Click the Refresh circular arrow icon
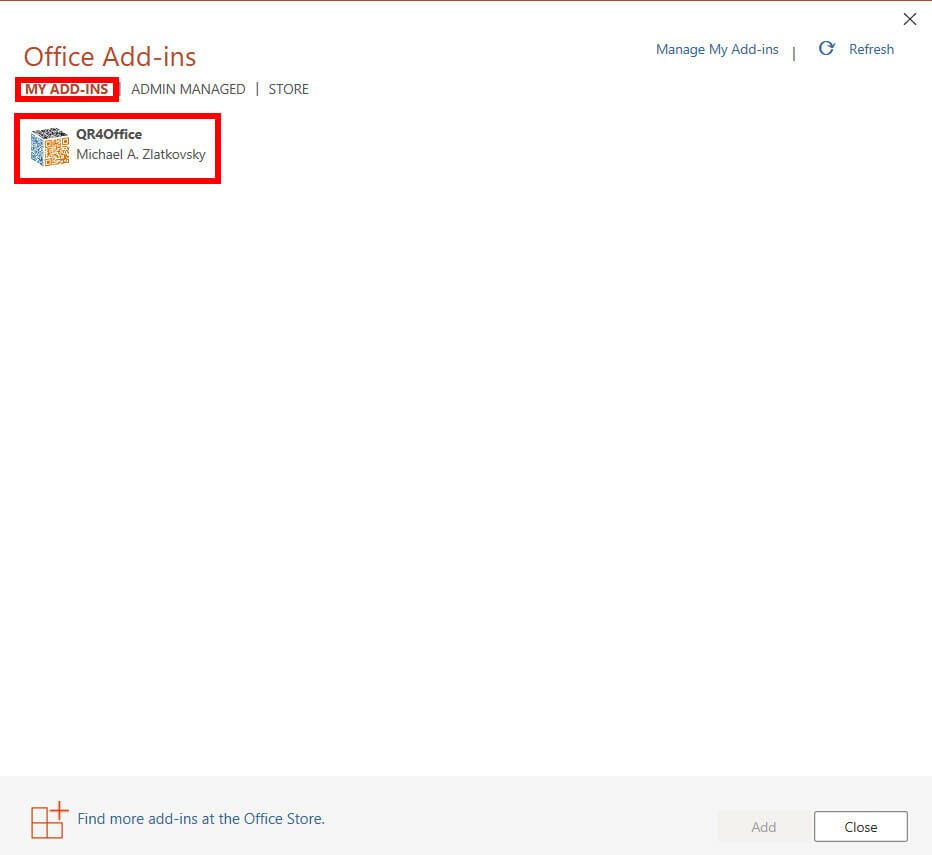This screenshot has height=855, width=932. click(x=826, y=49)
